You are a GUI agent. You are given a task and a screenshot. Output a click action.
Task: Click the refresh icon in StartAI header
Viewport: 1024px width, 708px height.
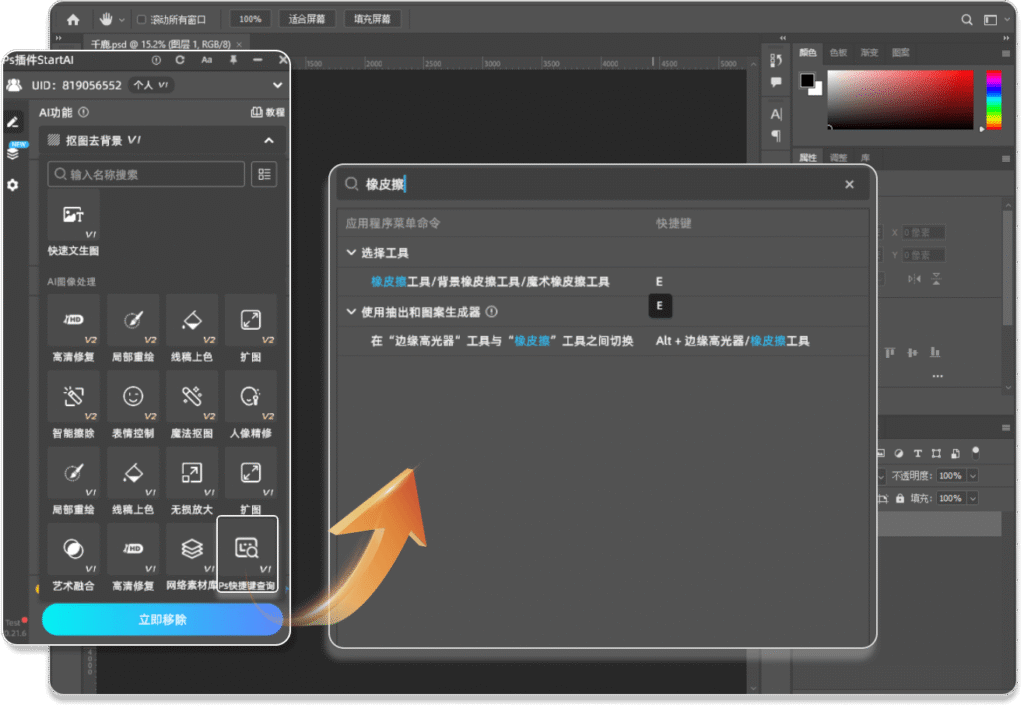pyautogui.click(x=180, y=60)
